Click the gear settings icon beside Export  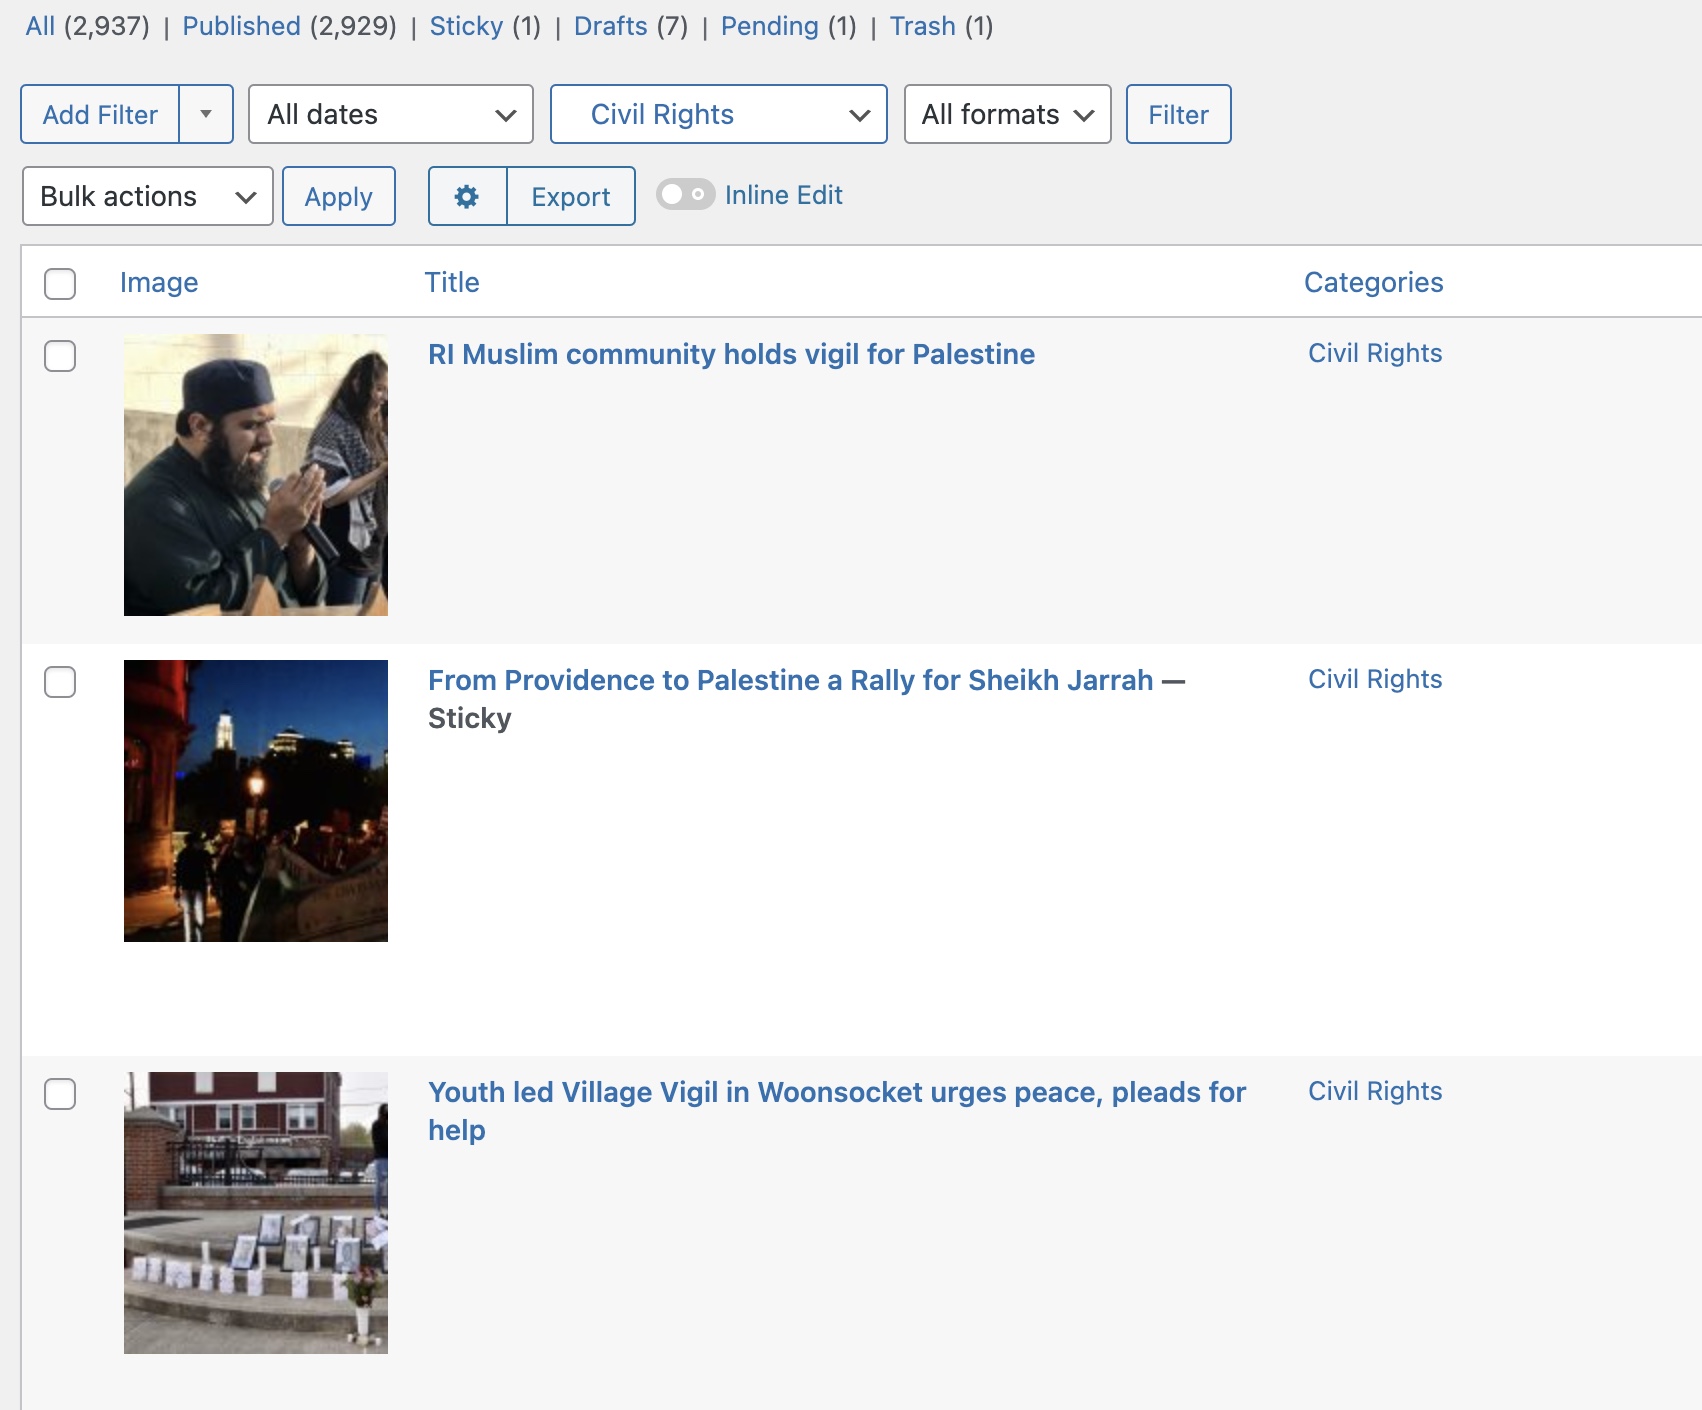point(467,196)
